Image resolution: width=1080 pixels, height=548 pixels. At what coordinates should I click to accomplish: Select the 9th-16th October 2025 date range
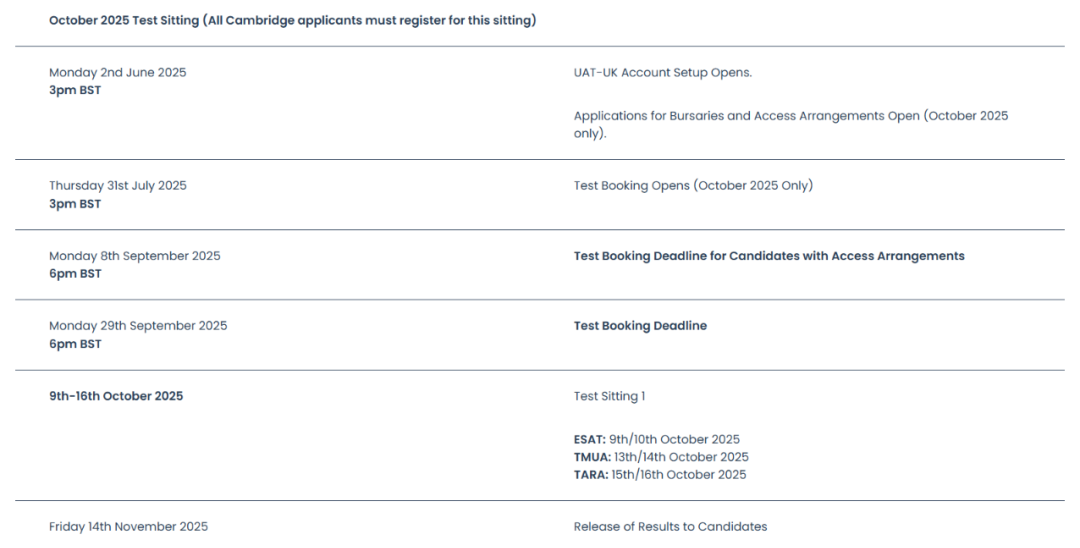116,396
